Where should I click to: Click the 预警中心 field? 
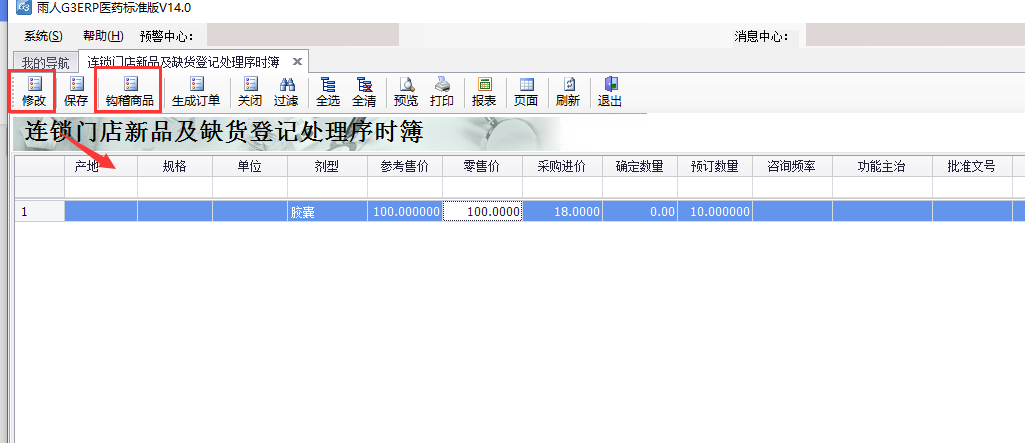pyautogui.click(x=303, y=35)
